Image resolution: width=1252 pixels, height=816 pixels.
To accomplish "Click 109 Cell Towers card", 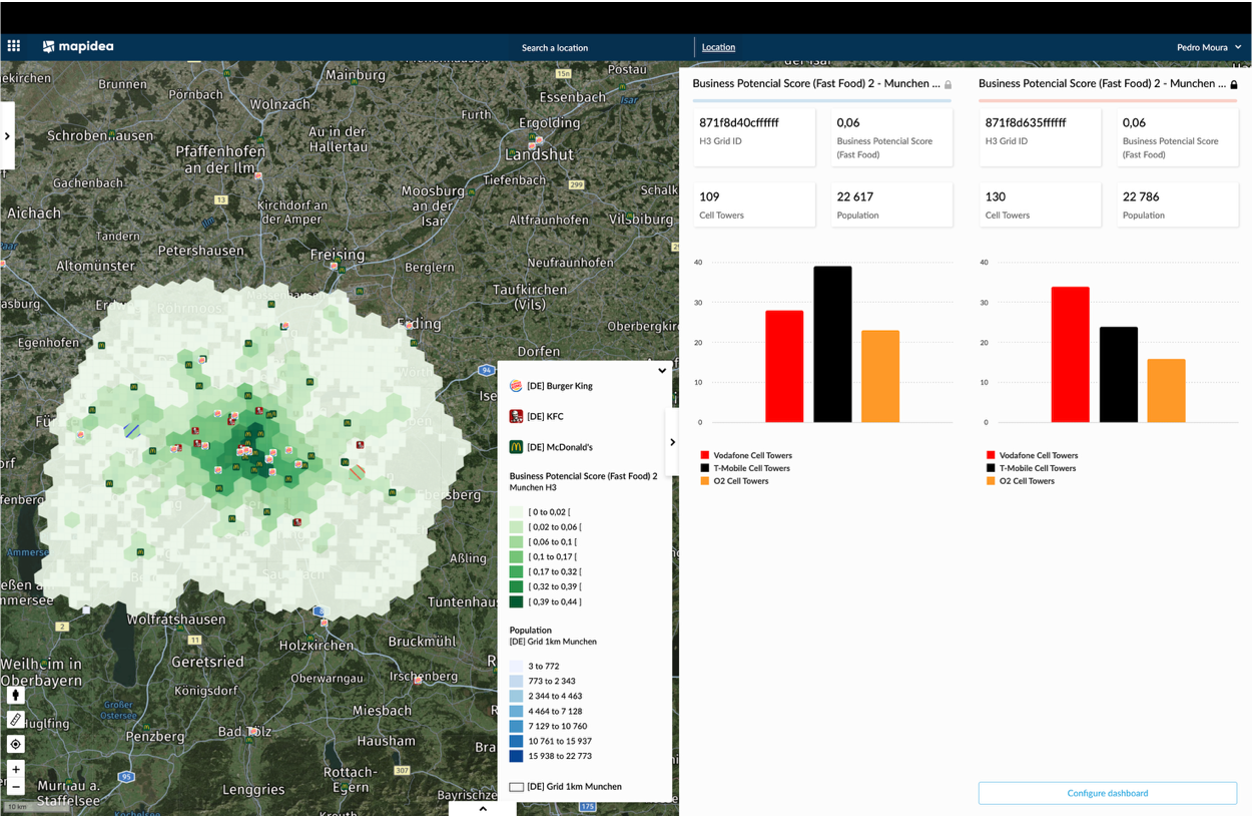I will (754, 204).
